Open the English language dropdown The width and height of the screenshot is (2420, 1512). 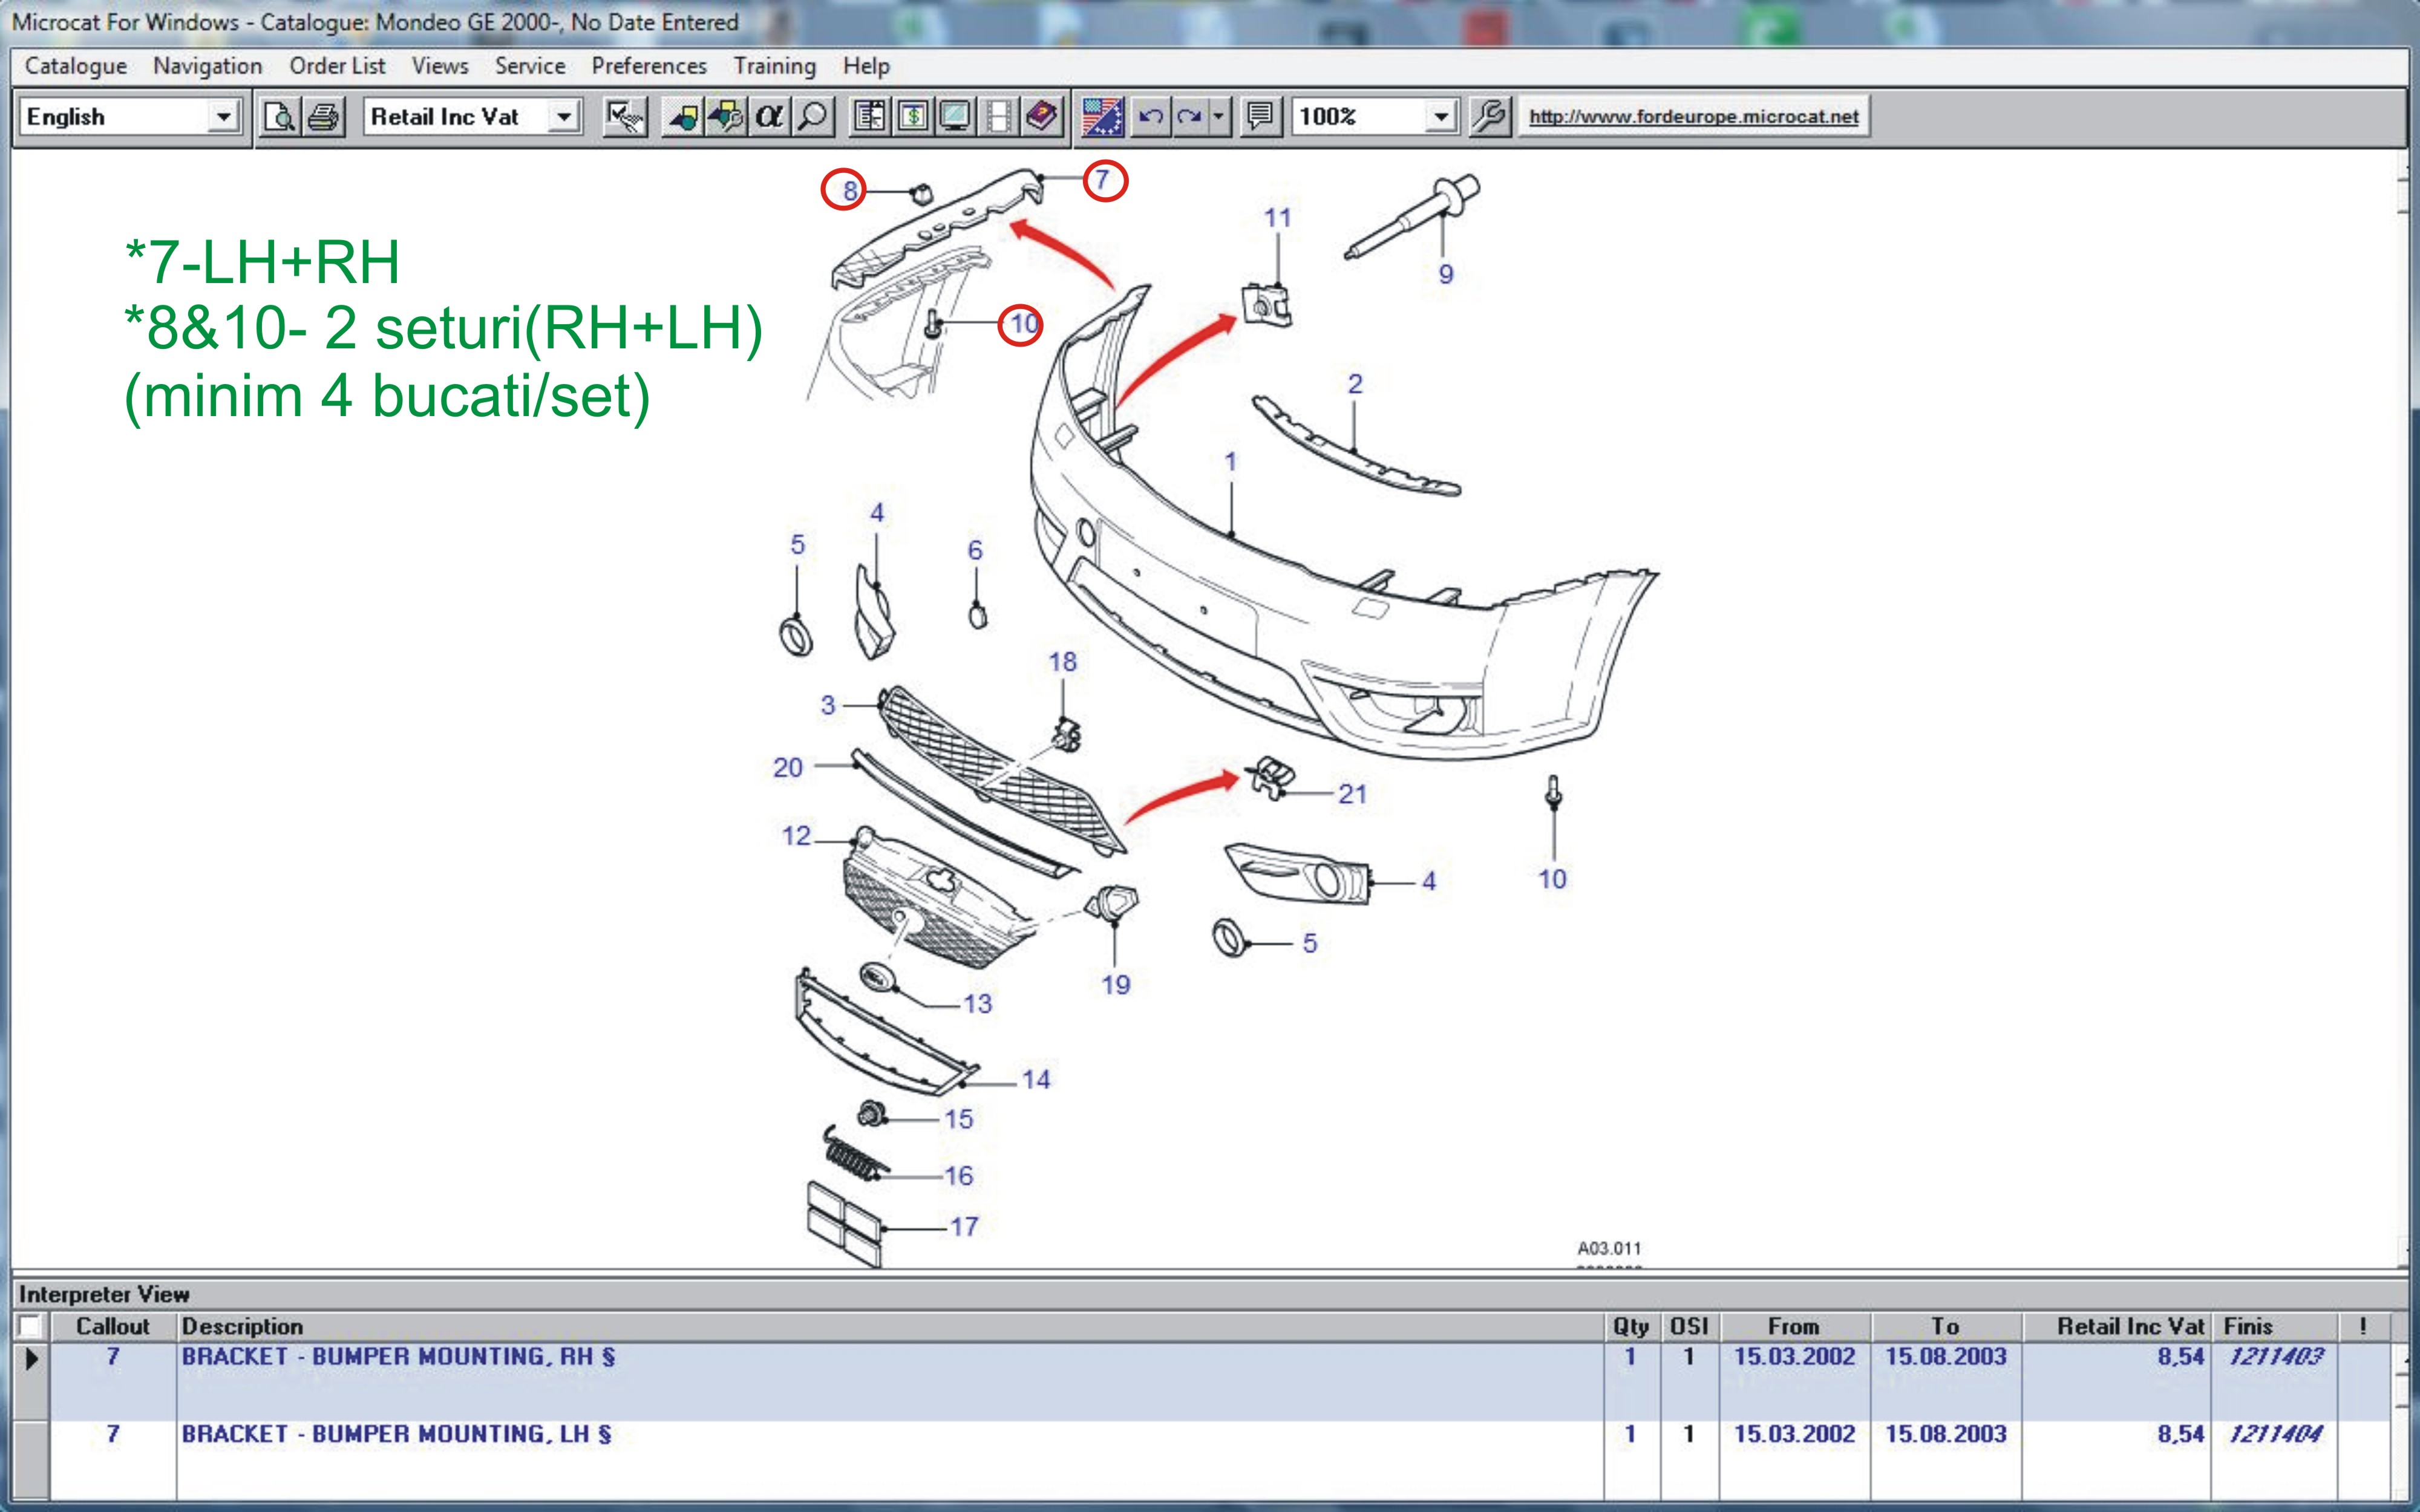(x=223, y=117)
